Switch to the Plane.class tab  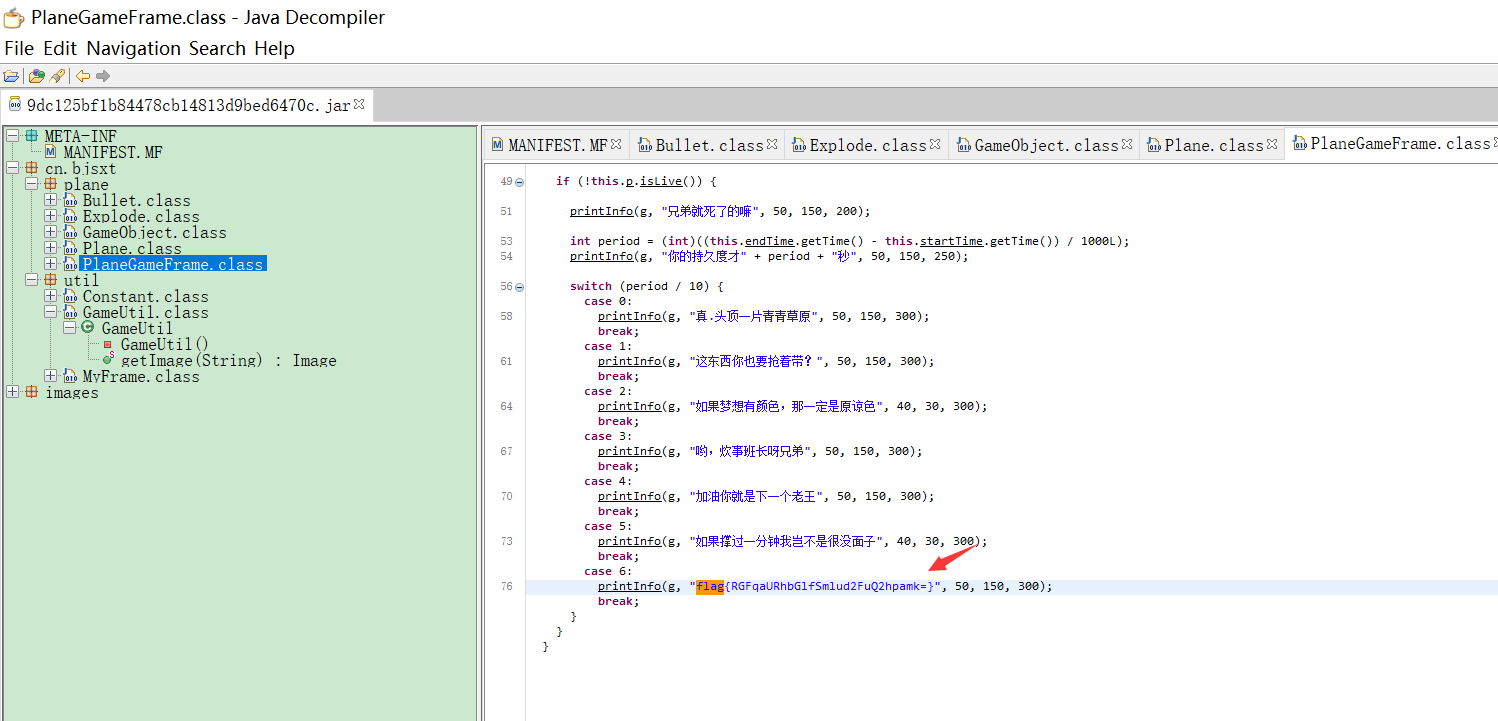[x=1210, y=143]
